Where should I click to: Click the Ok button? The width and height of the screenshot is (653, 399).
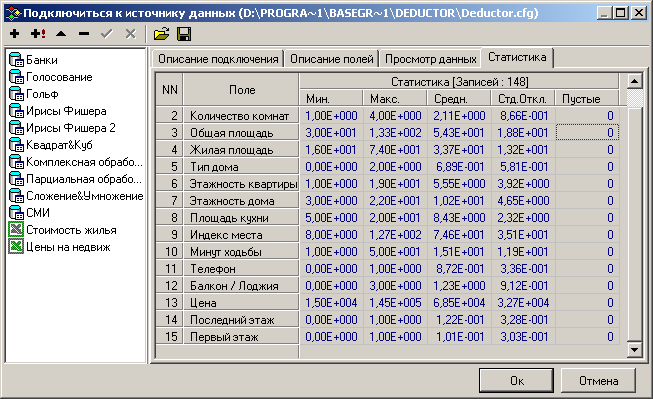pos(516,380)
